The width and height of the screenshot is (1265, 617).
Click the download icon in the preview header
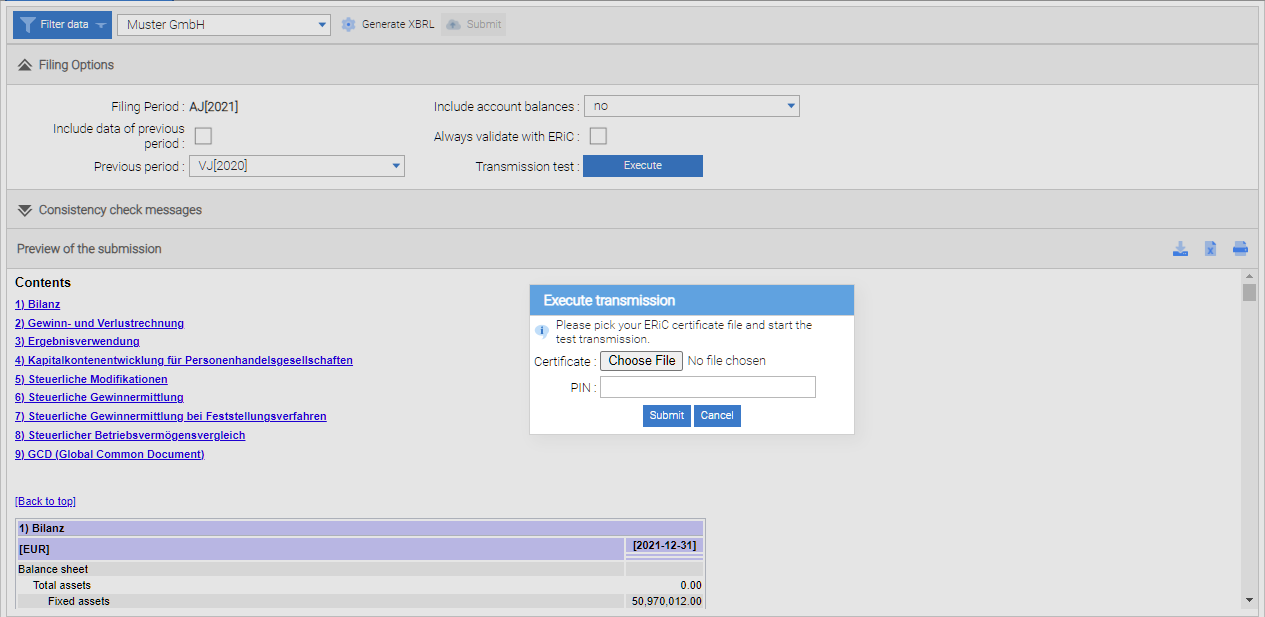pyautogui.click(x=1180, y=249)
